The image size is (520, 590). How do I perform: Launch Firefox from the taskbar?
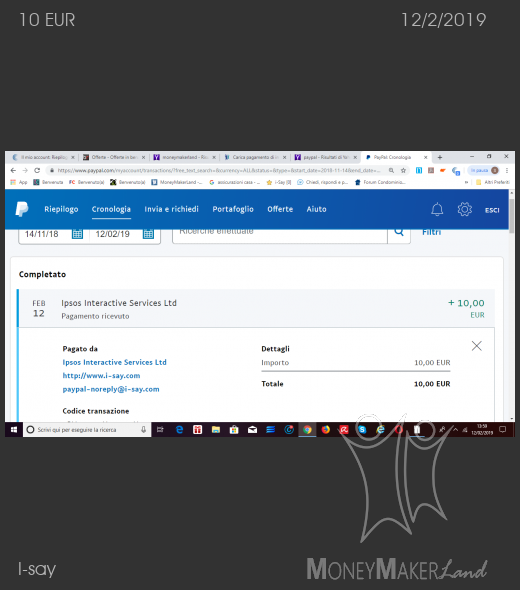tap(325, 429)
